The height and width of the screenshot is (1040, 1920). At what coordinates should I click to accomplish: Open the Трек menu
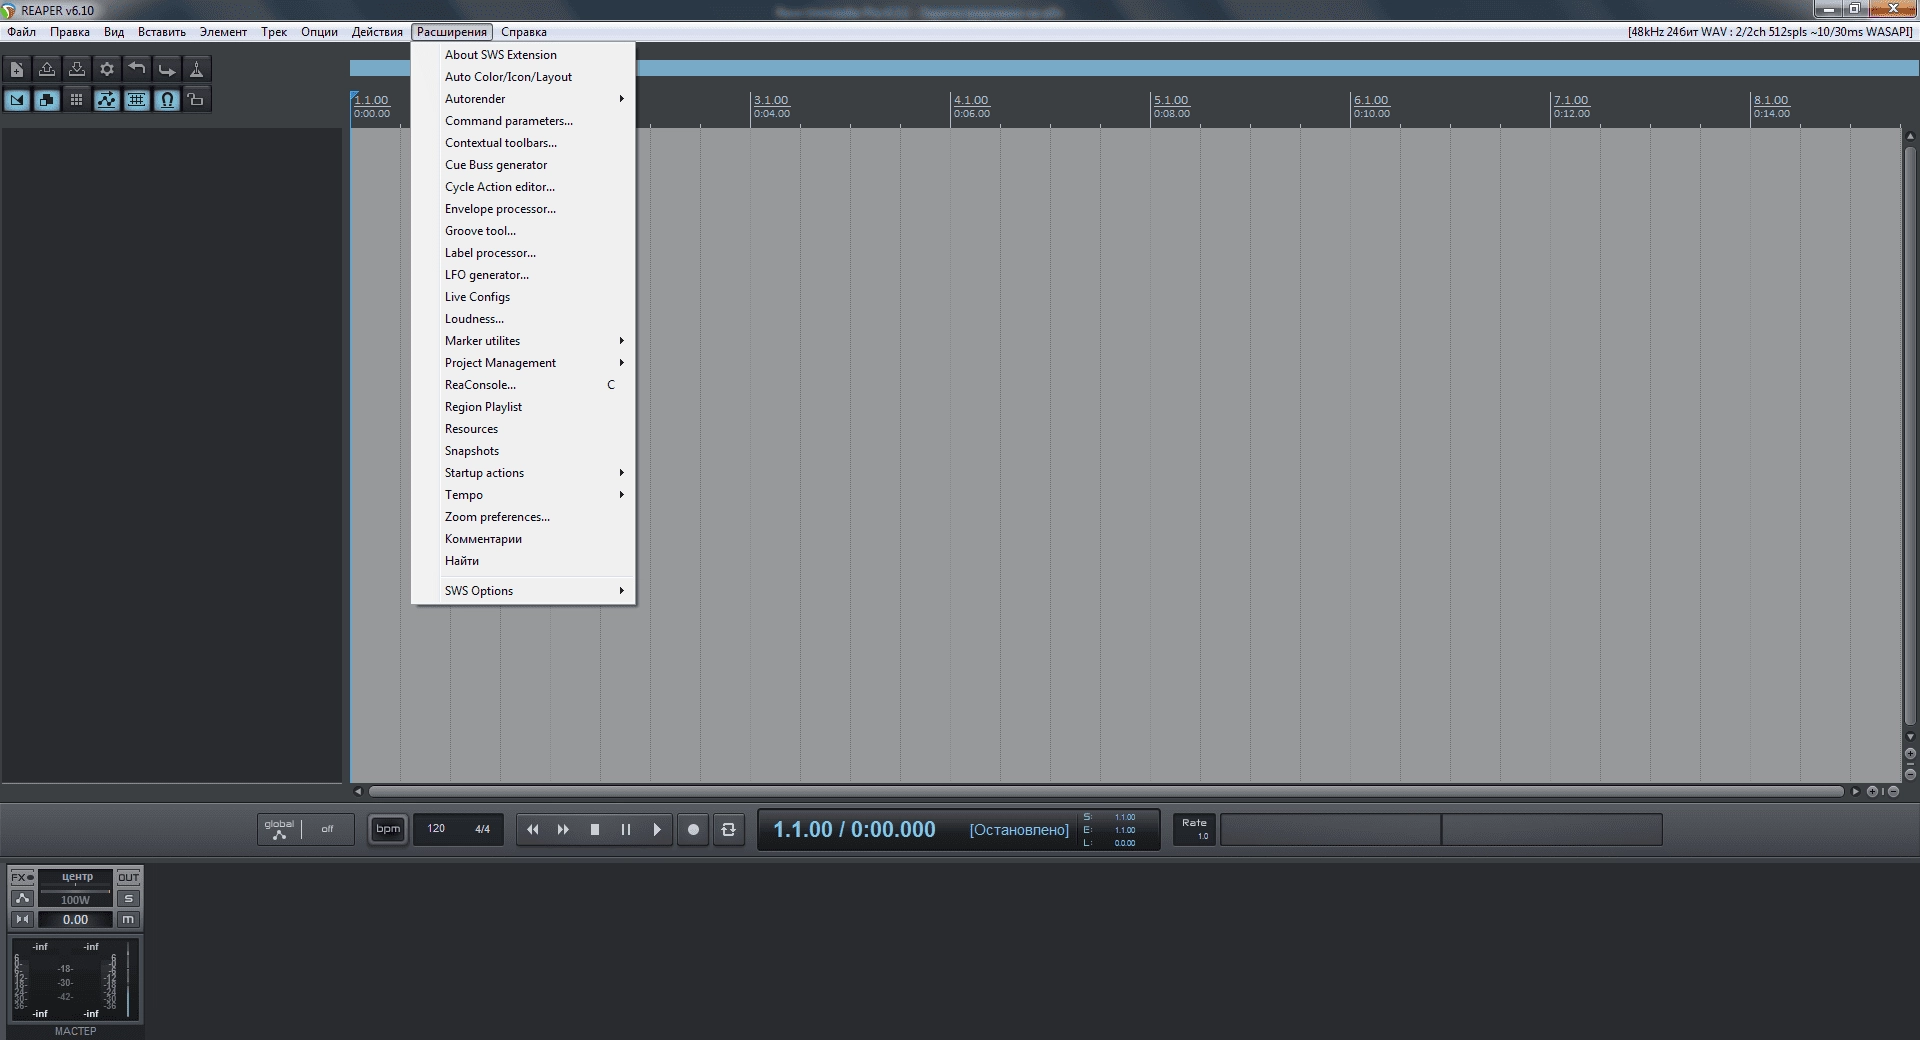tap(274, 32)
